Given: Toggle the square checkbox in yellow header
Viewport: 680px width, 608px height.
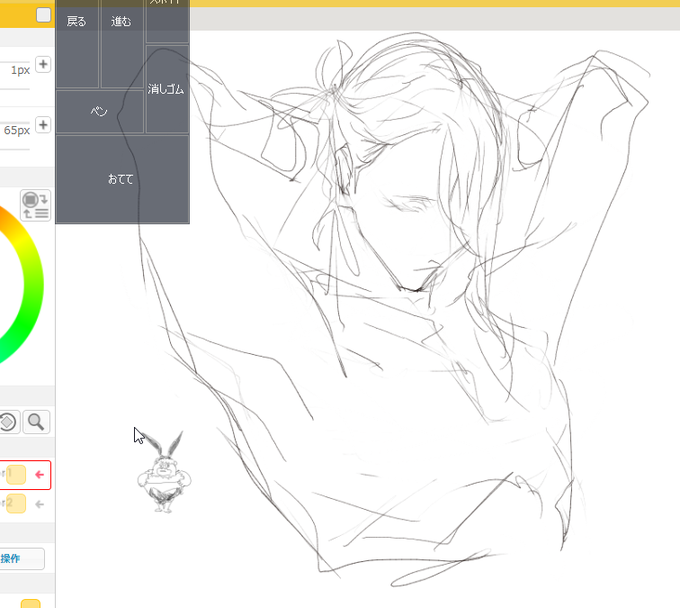Looking at the screenshot, I should pyautogui.click(x=43, y=15).
